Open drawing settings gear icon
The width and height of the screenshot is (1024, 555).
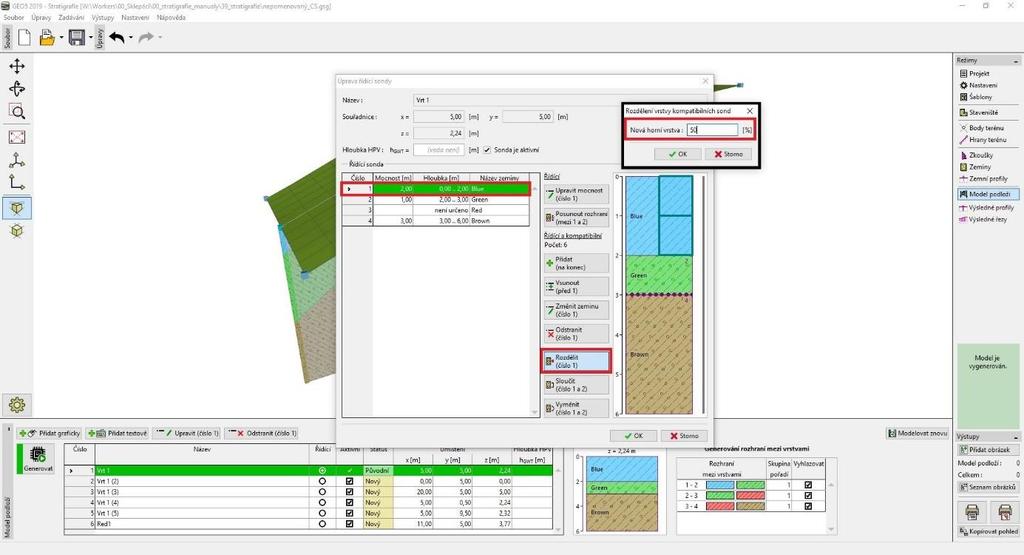(17, 404)
